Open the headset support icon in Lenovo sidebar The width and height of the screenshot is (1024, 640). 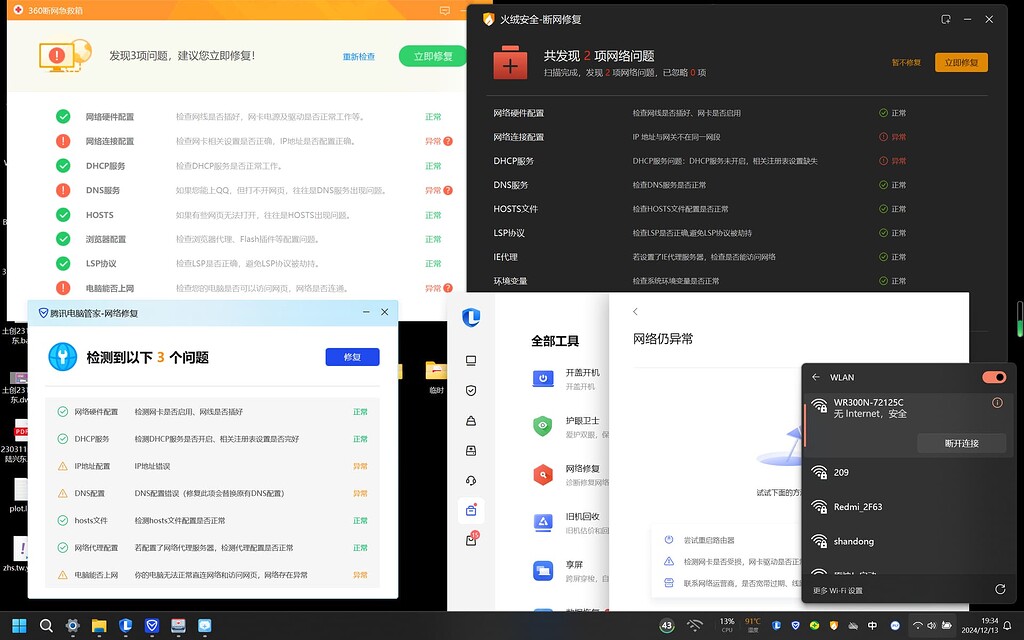[x=471, y=481]
